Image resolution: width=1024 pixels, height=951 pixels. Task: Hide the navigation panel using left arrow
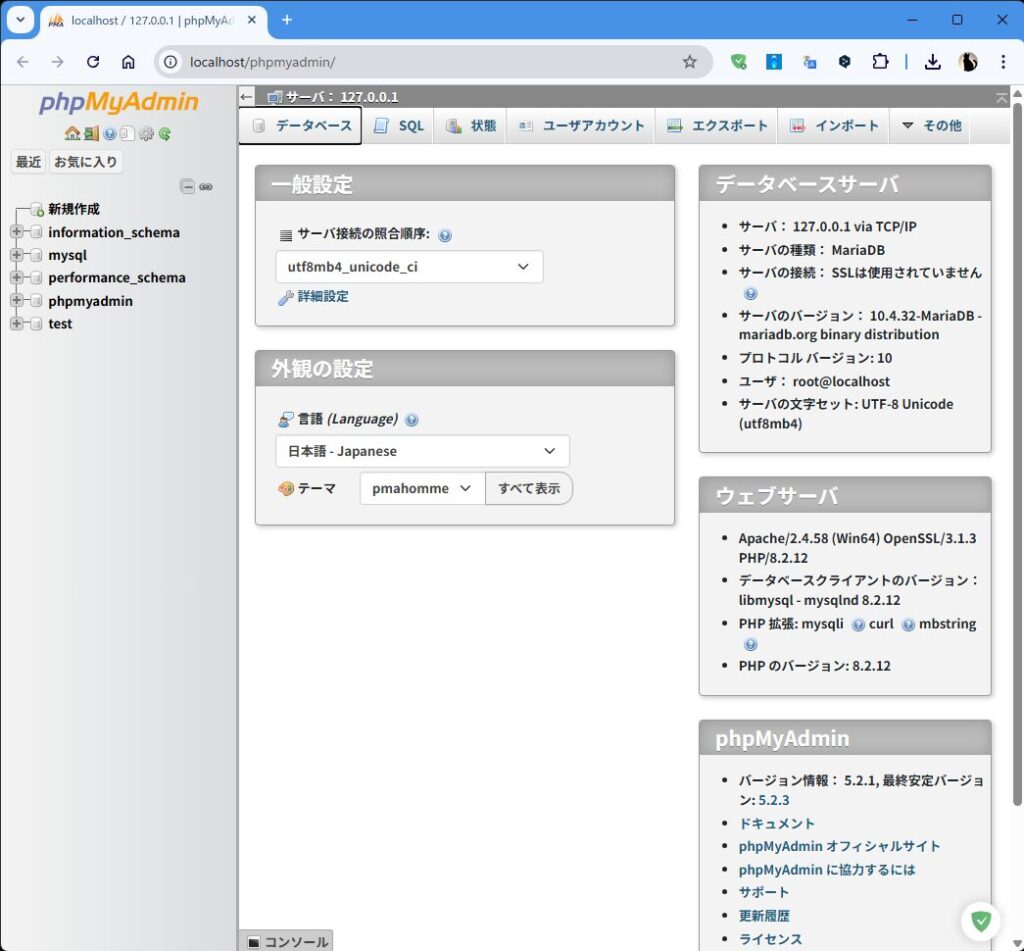click(247, 97)
